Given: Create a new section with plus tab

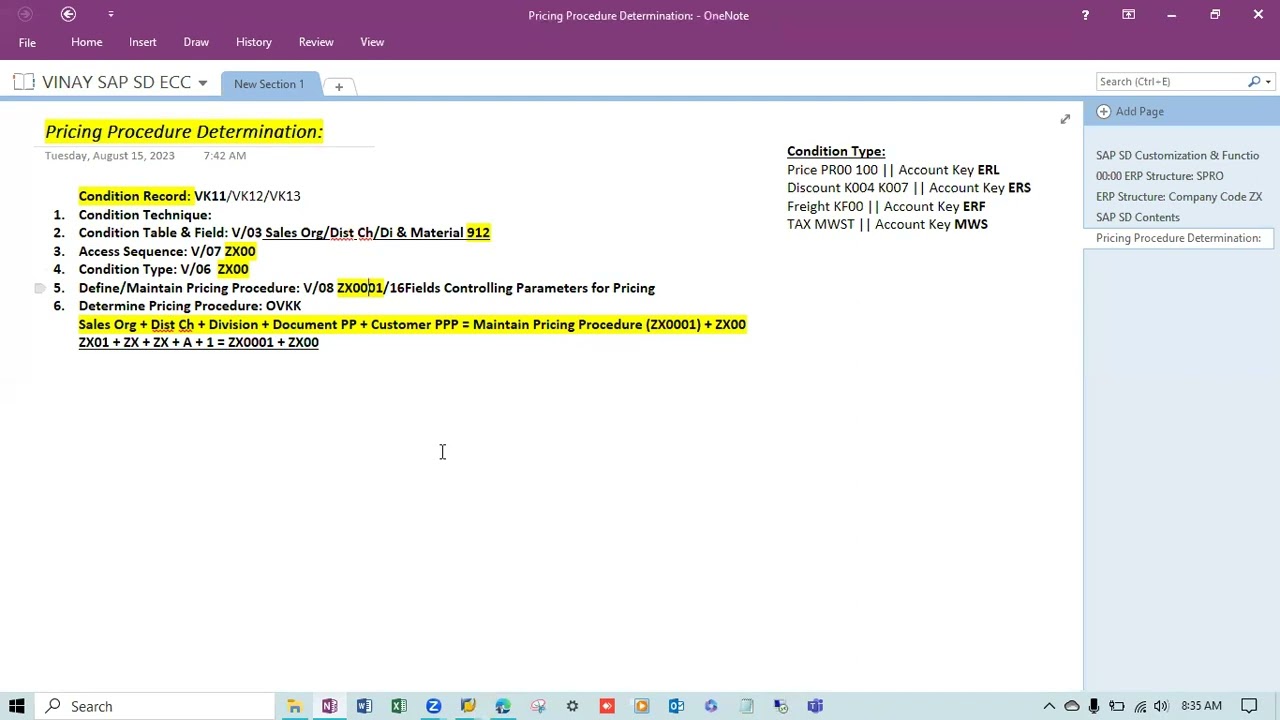Looking at the screenshot, I should (x=339, y=86).
